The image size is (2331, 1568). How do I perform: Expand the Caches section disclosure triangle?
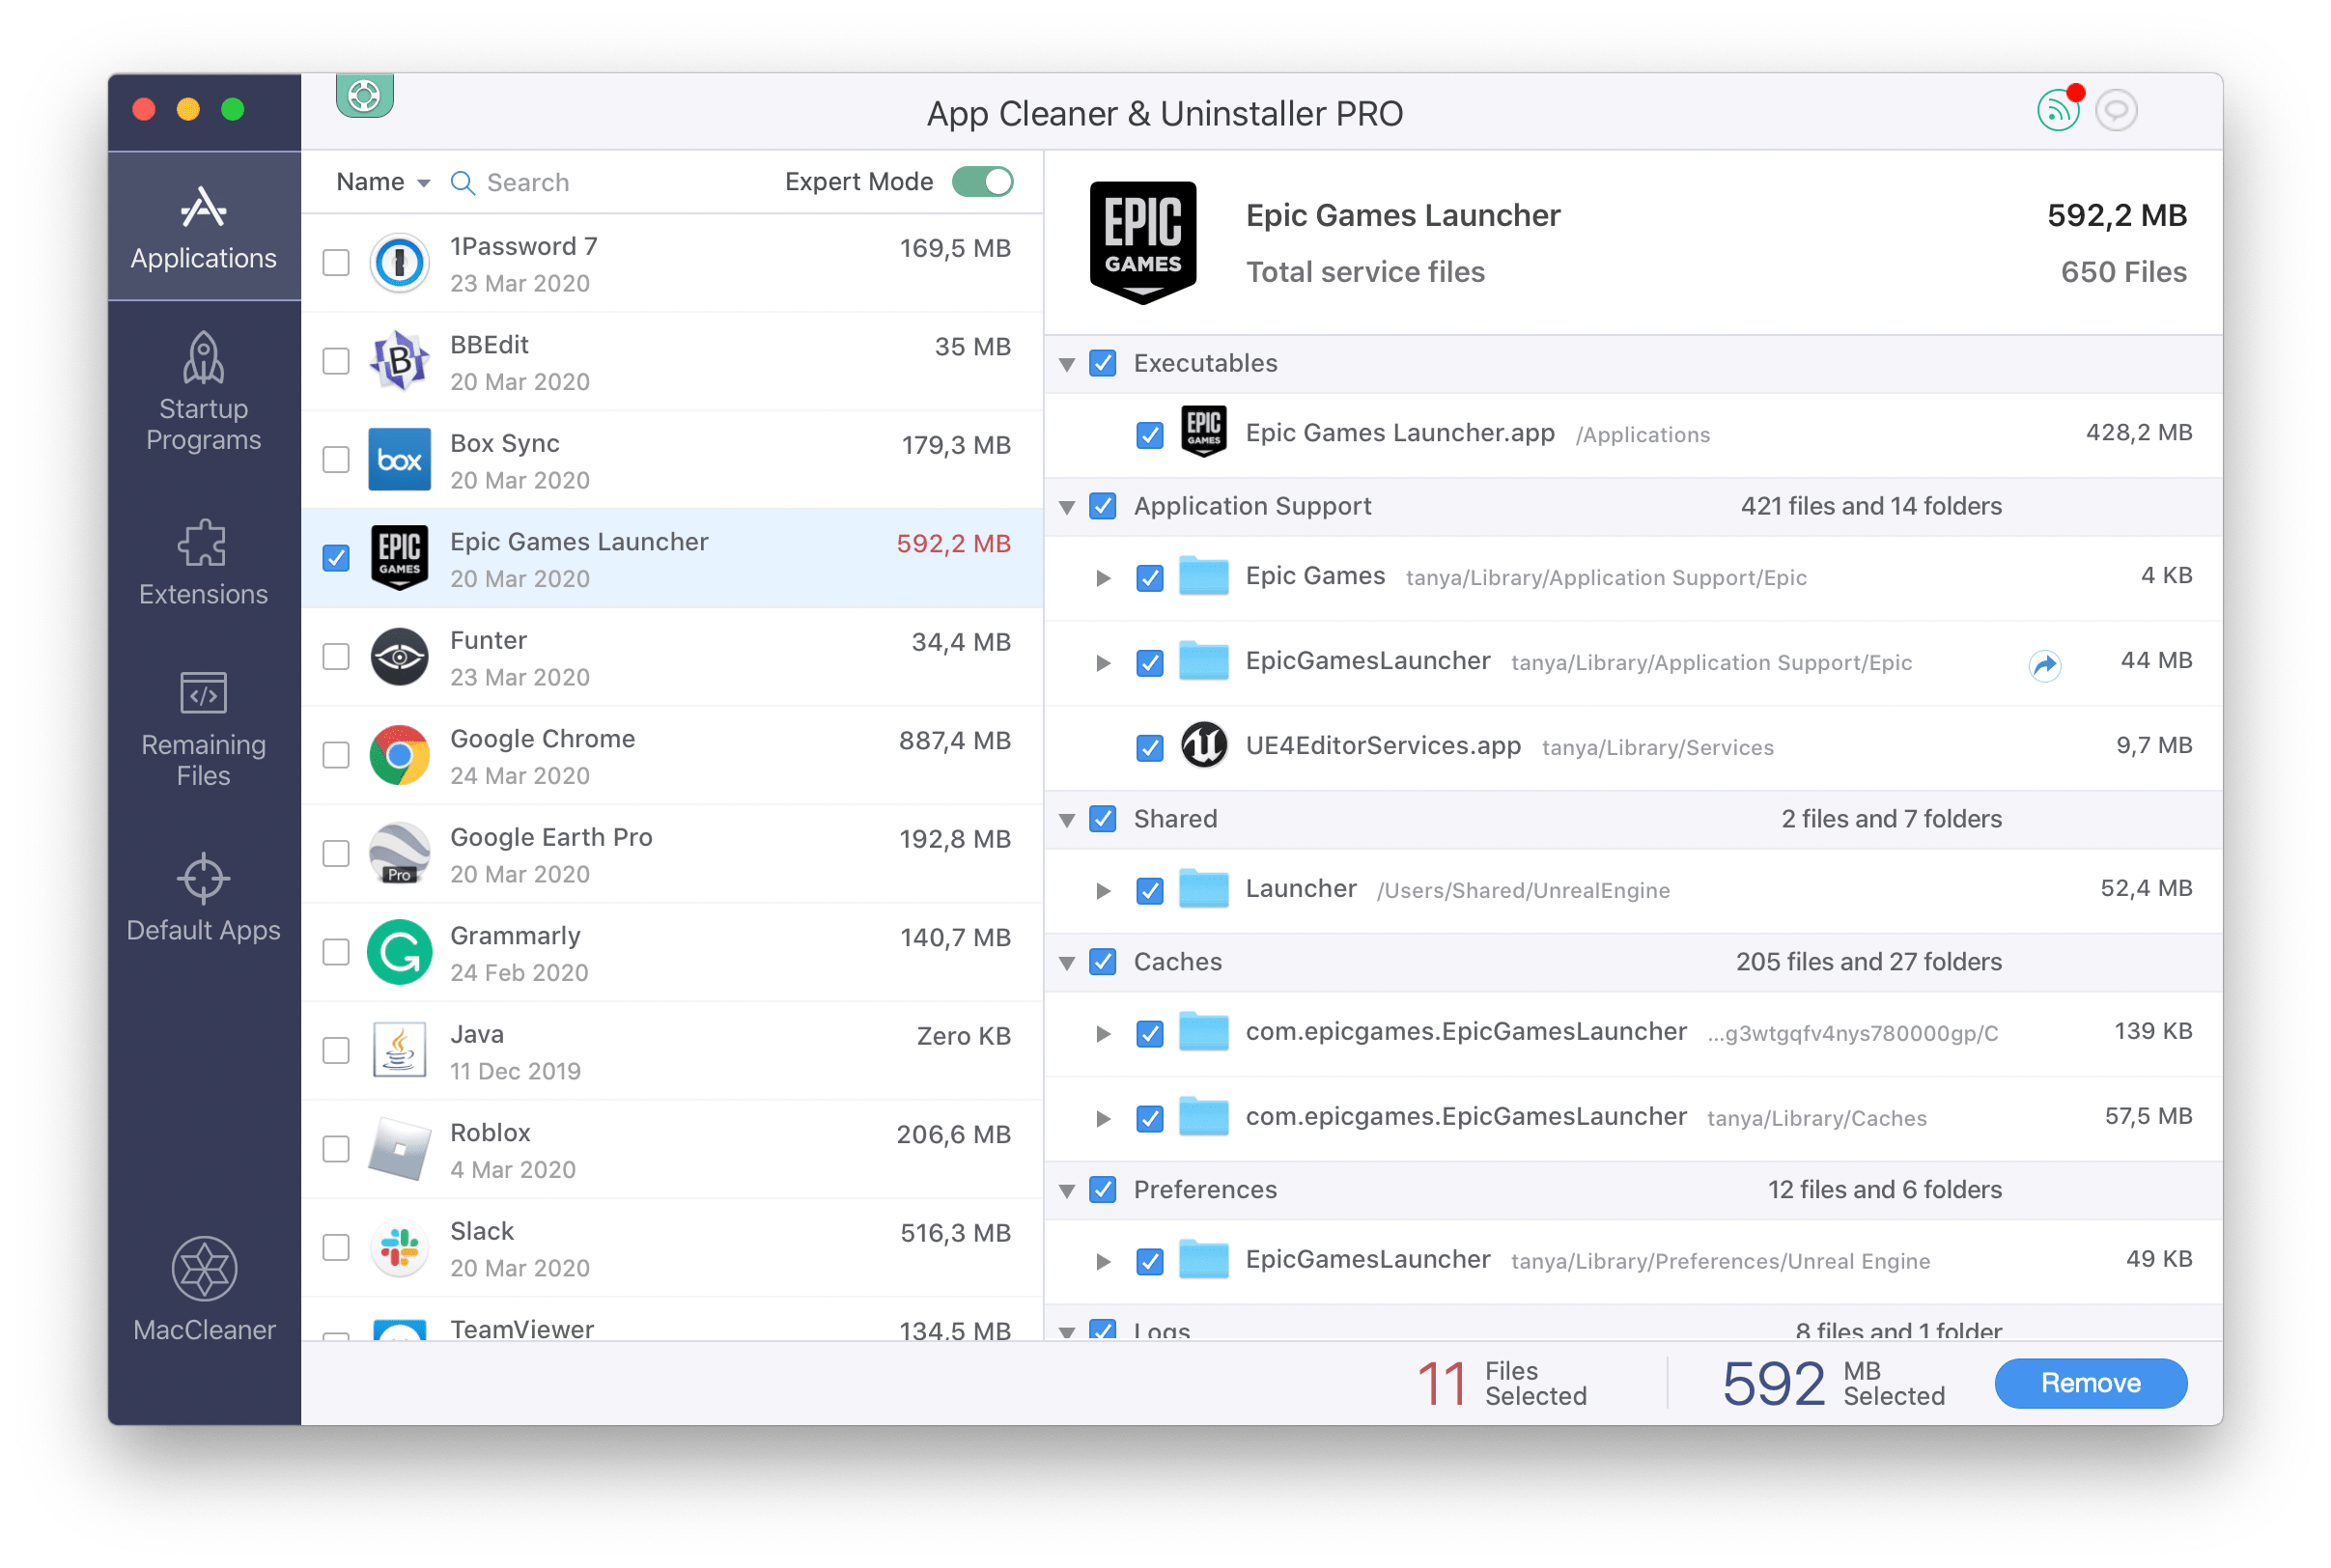1077,961
